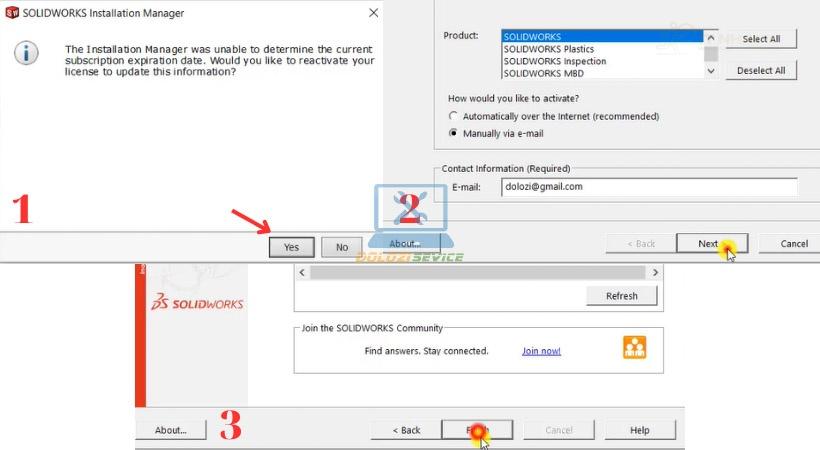Click the E-mail input field
Viewport: 820px width, 450px height.
[649, 187]
